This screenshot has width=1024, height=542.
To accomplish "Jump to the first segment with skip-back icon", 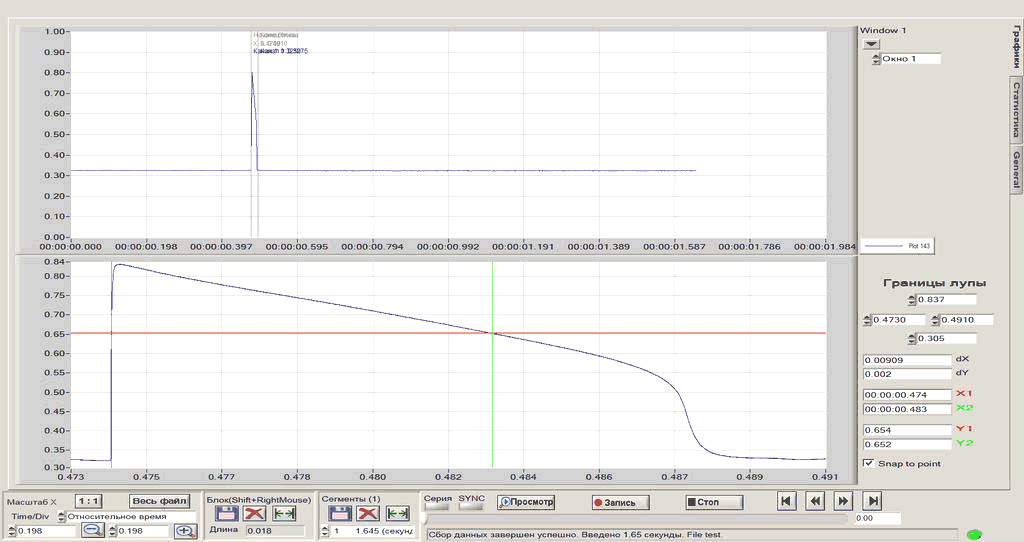I will pos(786,502).
